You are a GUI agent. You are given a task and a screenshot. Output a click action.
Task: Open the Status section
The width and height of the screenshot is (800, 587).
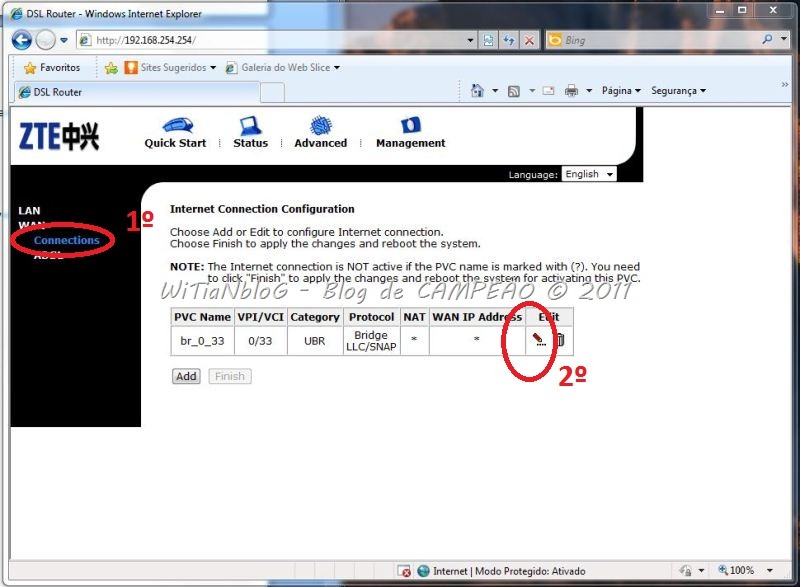[x=251, y=133]
